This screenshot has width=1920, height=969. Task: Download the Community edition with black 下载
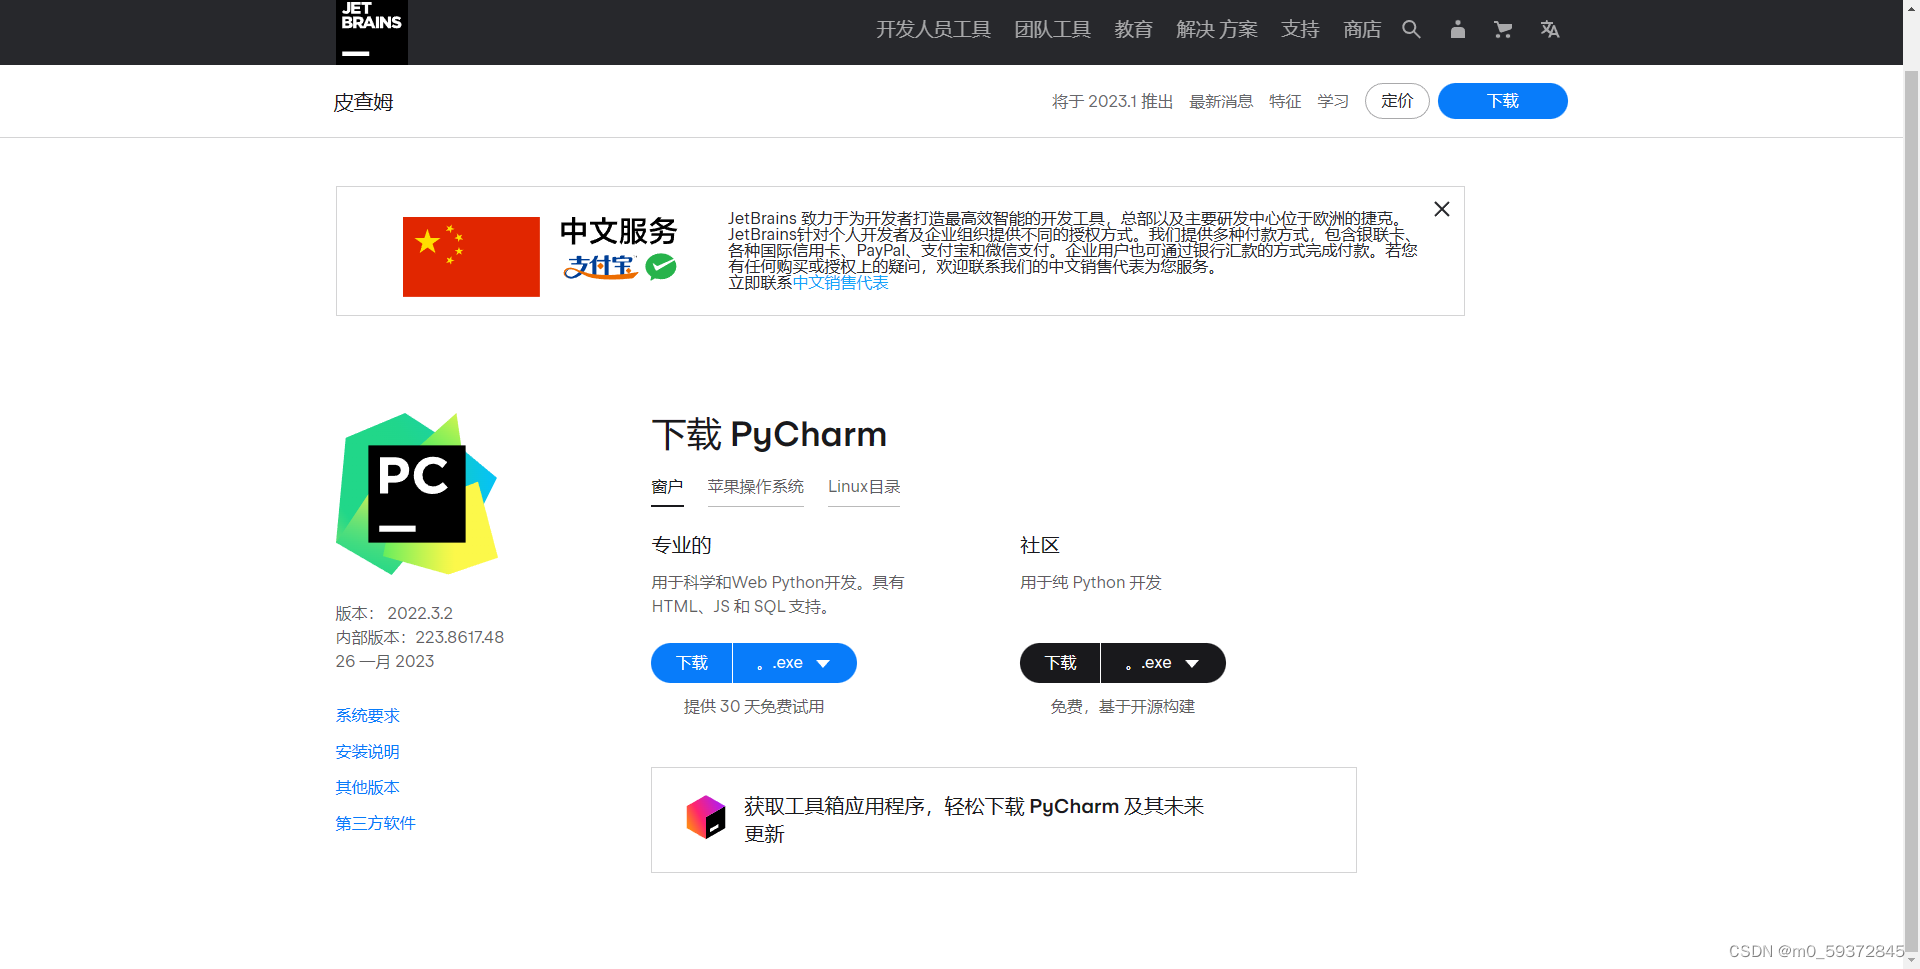coord(1060,663)
